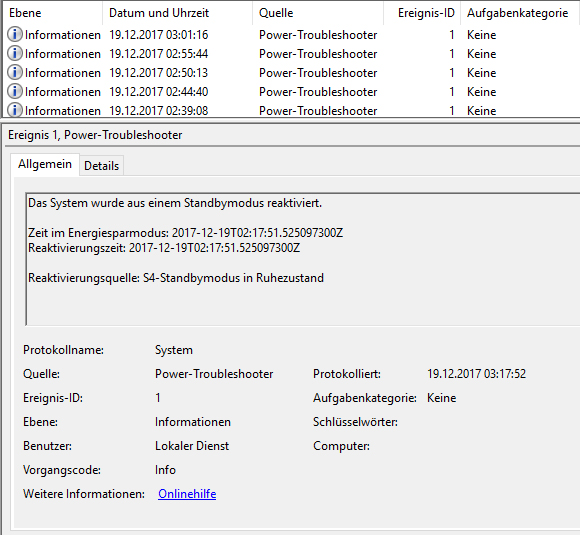Sort by the Ebene column header
580x535 pixels.
coord(53,13)
